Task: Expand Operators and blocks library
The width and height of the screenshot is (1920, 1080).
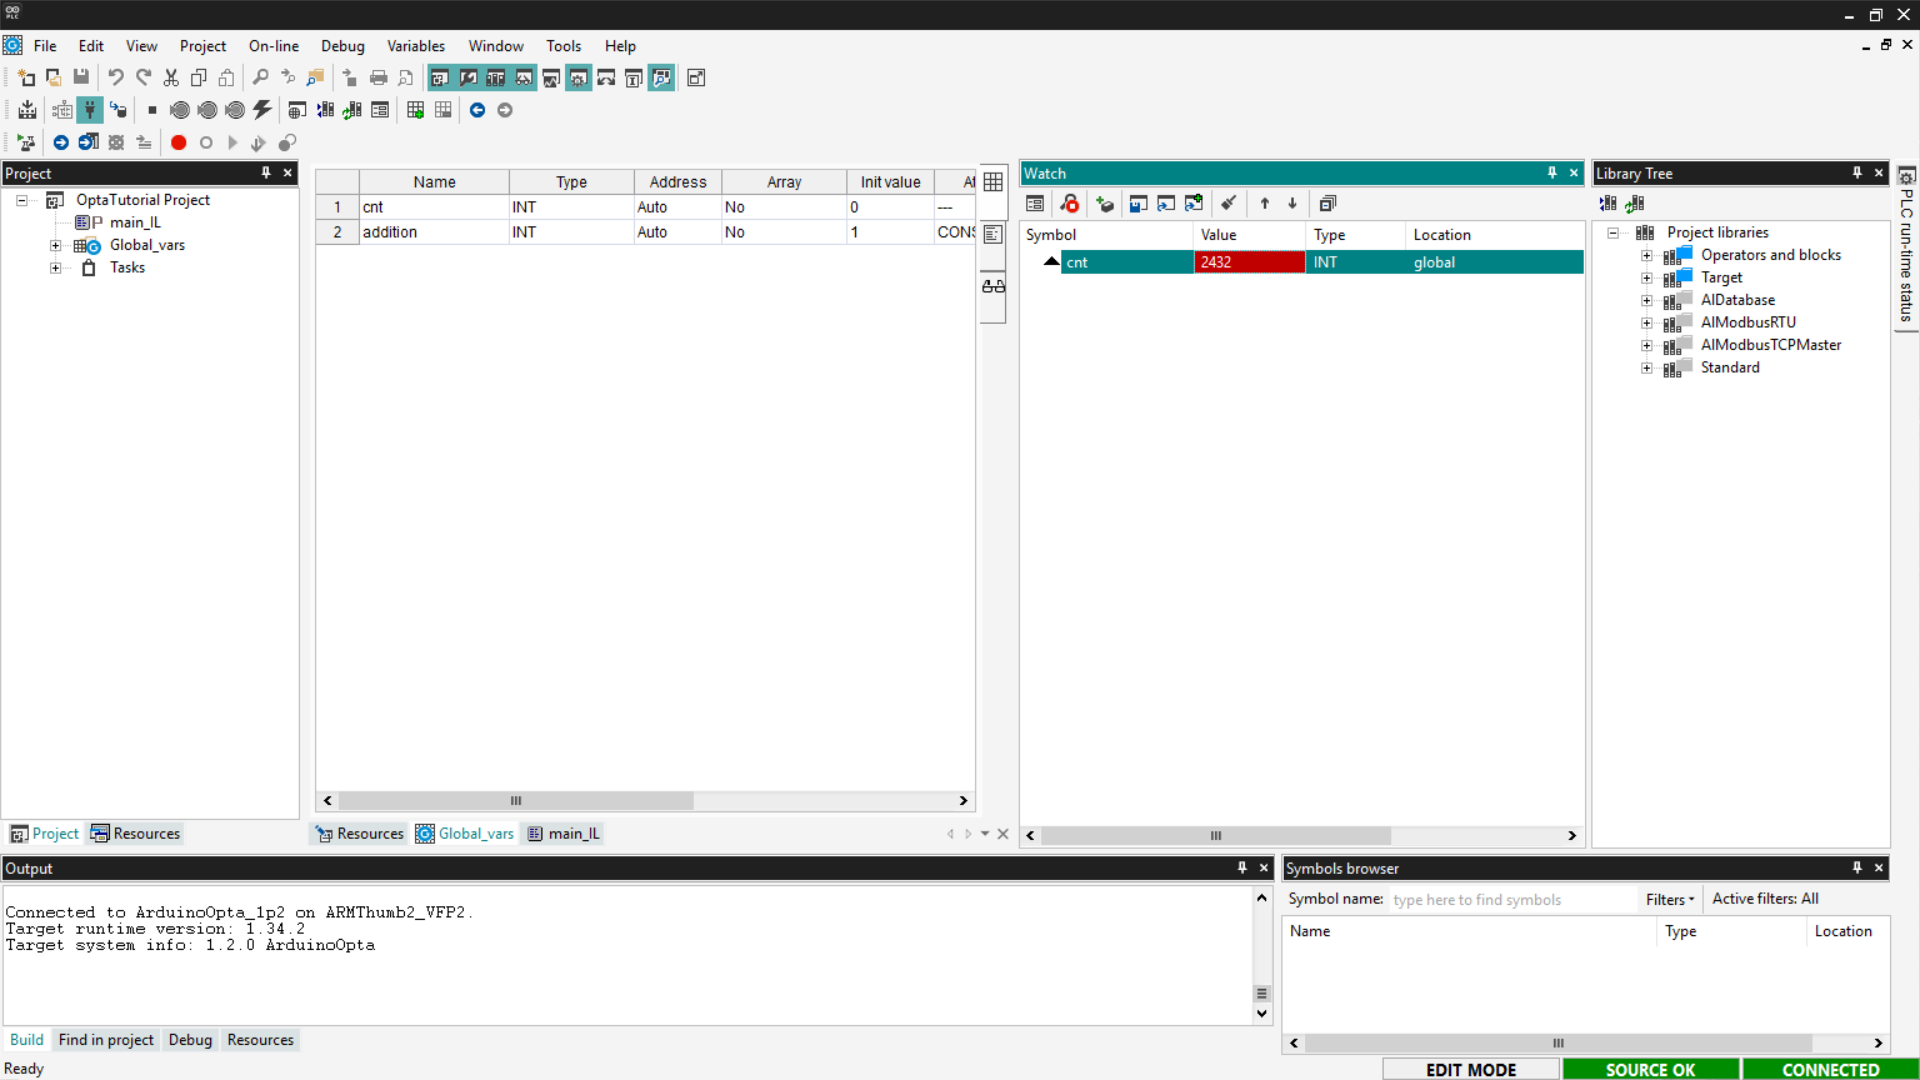Action: tap(1646, 256)
